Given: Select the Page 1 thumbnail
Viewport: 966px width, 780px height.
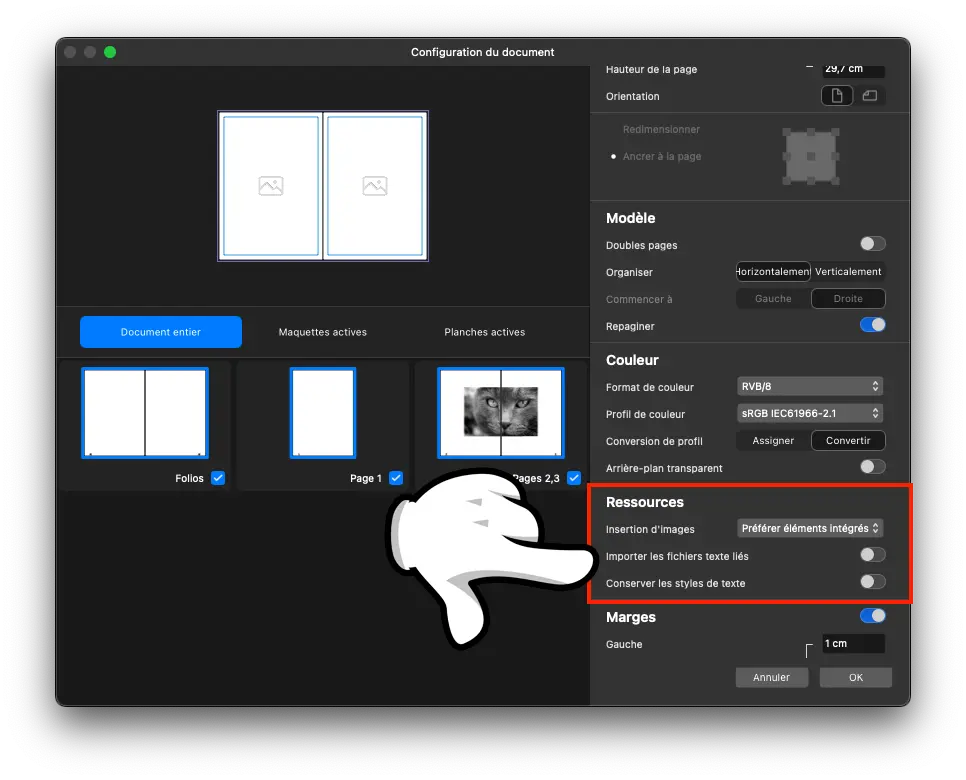Looking at the screenshot, I should click(x=323, y=413).
